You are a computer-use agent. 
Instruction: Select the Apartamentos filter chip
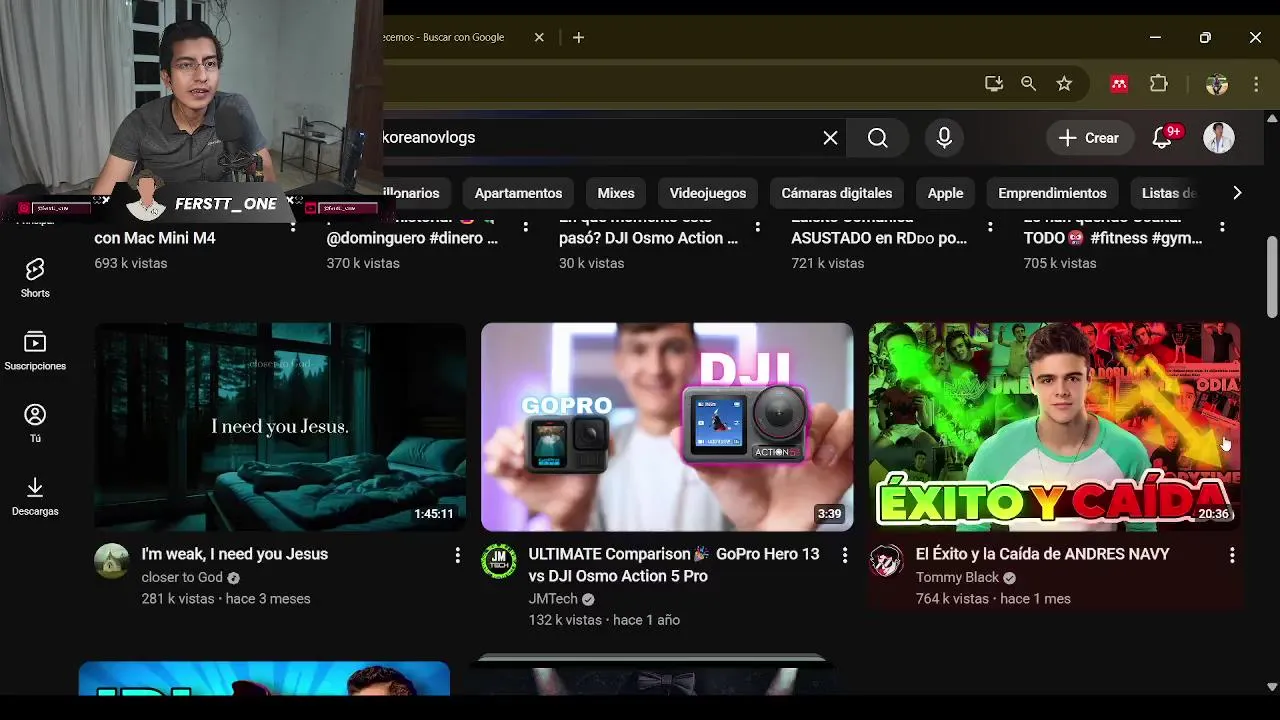[518, 193]
